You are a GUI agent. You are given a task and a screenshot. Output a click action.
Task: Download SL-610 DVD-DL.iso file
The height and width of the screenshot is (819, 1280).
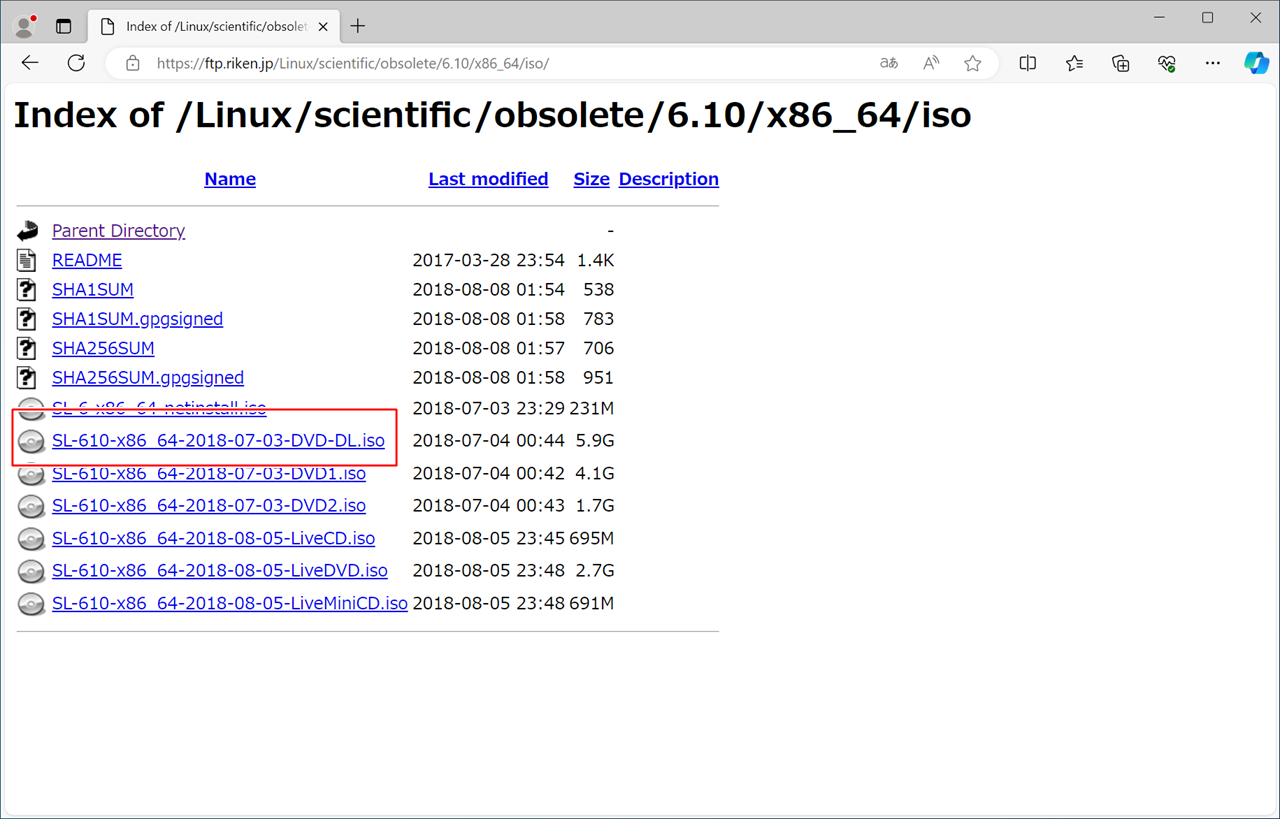[x=218, y=441]
